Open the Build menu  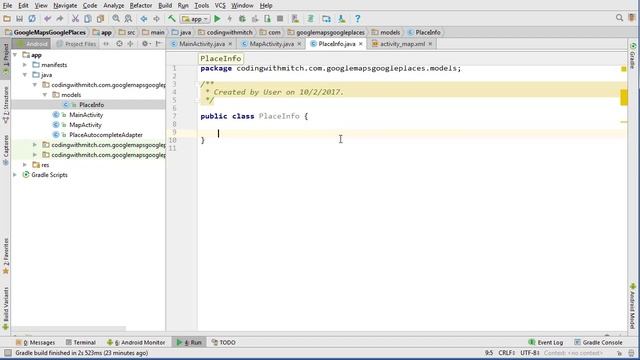tap(165, 6)
